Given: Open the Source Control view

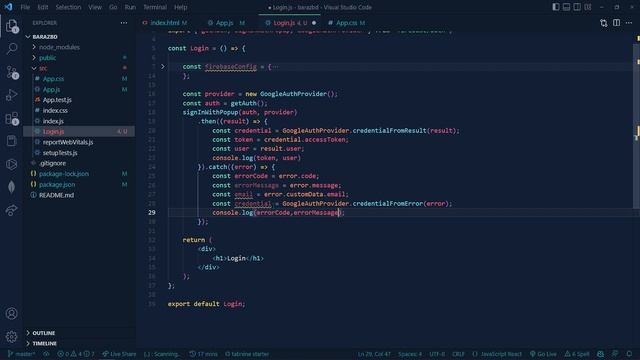Looking at the screenshot, I should (11, 72).
